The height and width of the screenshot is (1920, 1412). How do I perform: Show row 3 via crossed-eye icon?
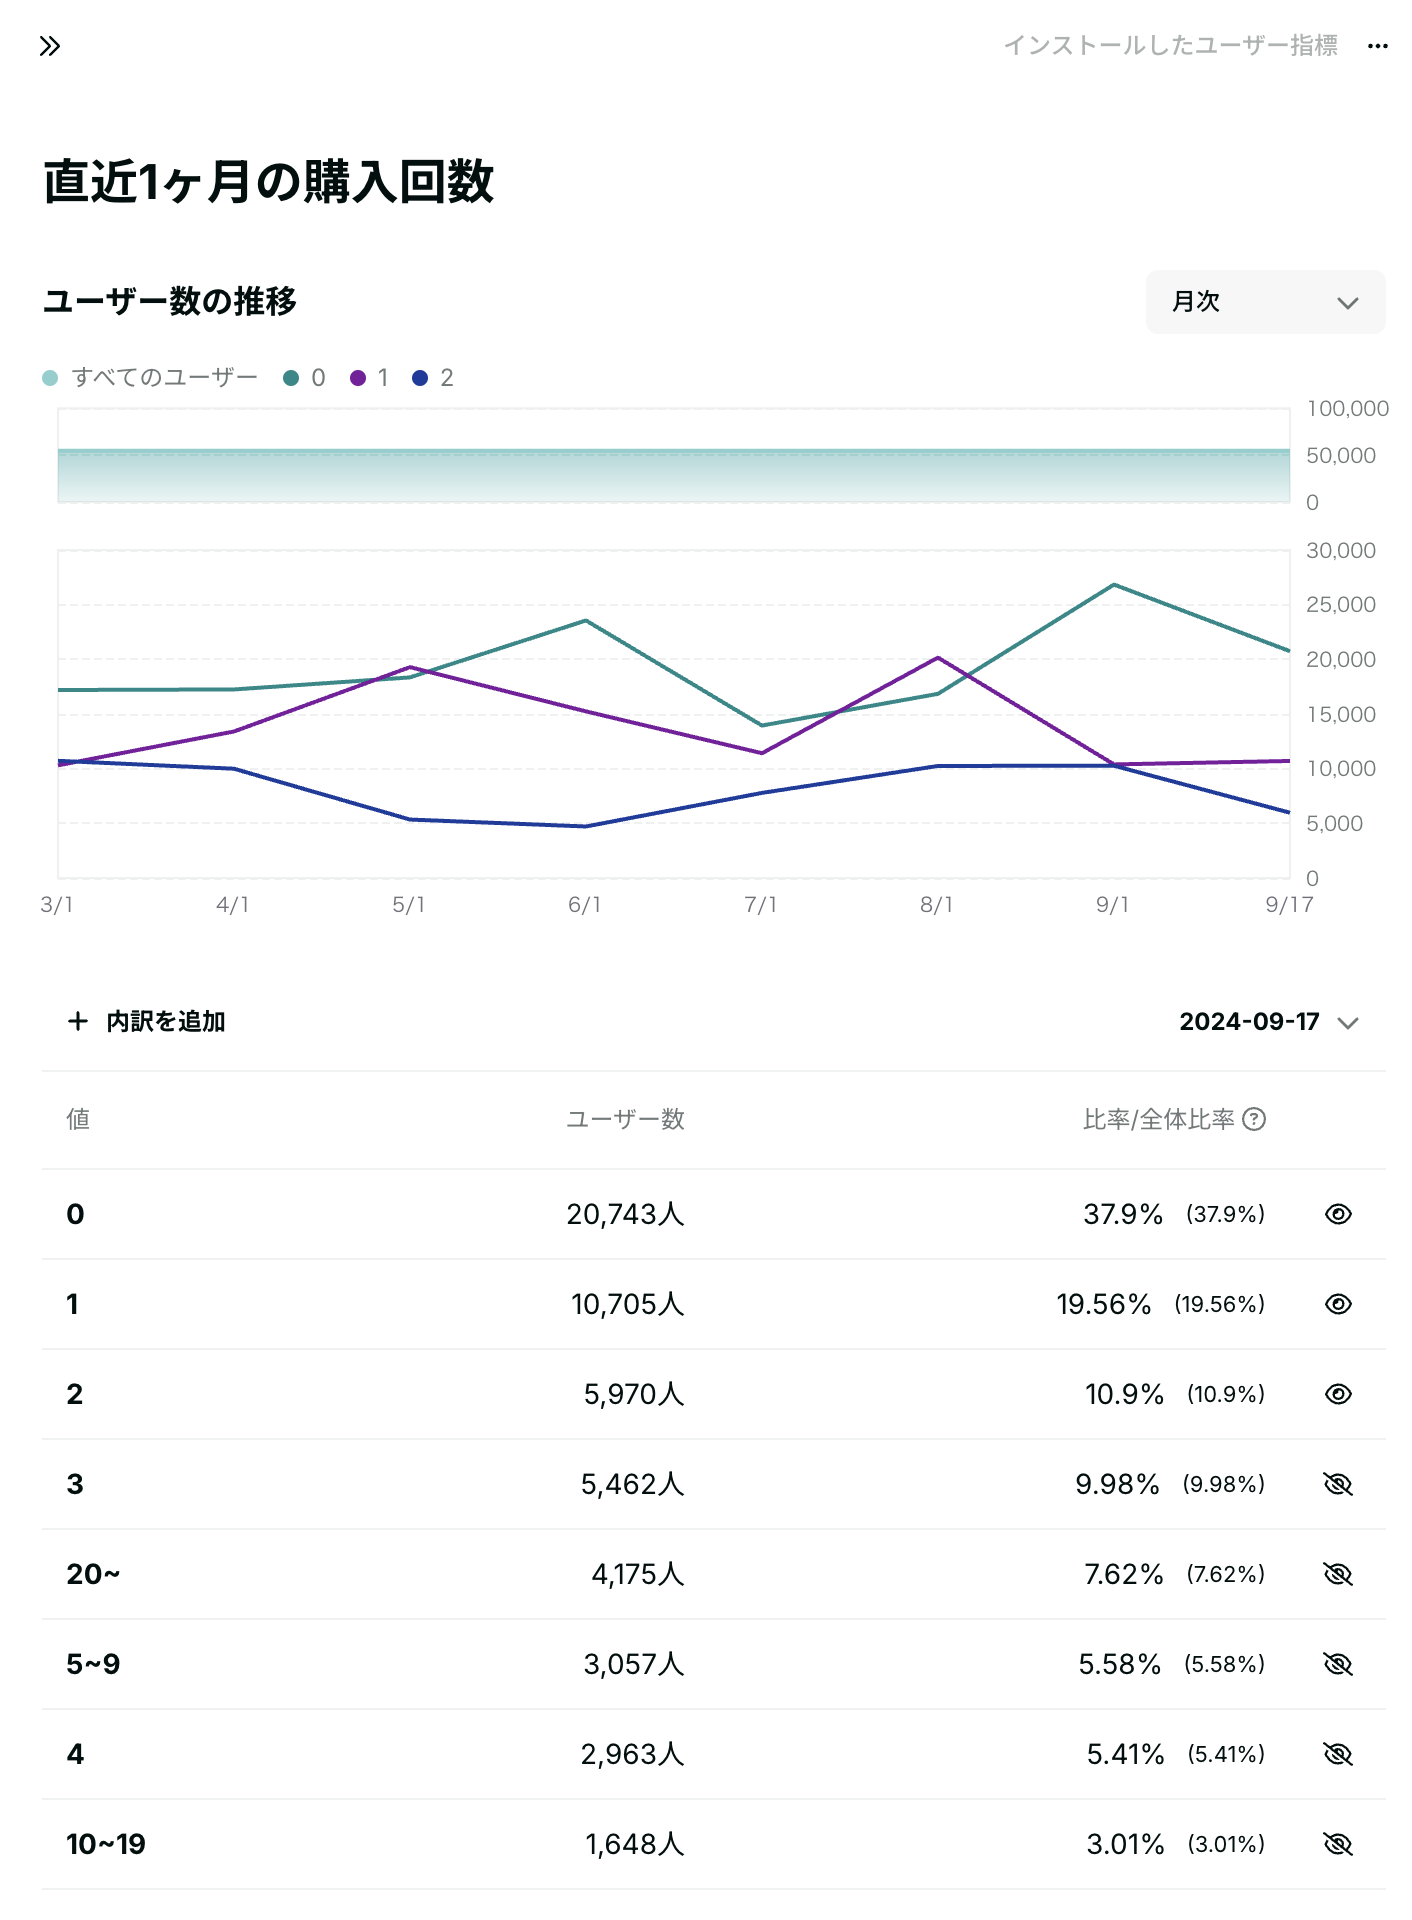point(1338,1484)
